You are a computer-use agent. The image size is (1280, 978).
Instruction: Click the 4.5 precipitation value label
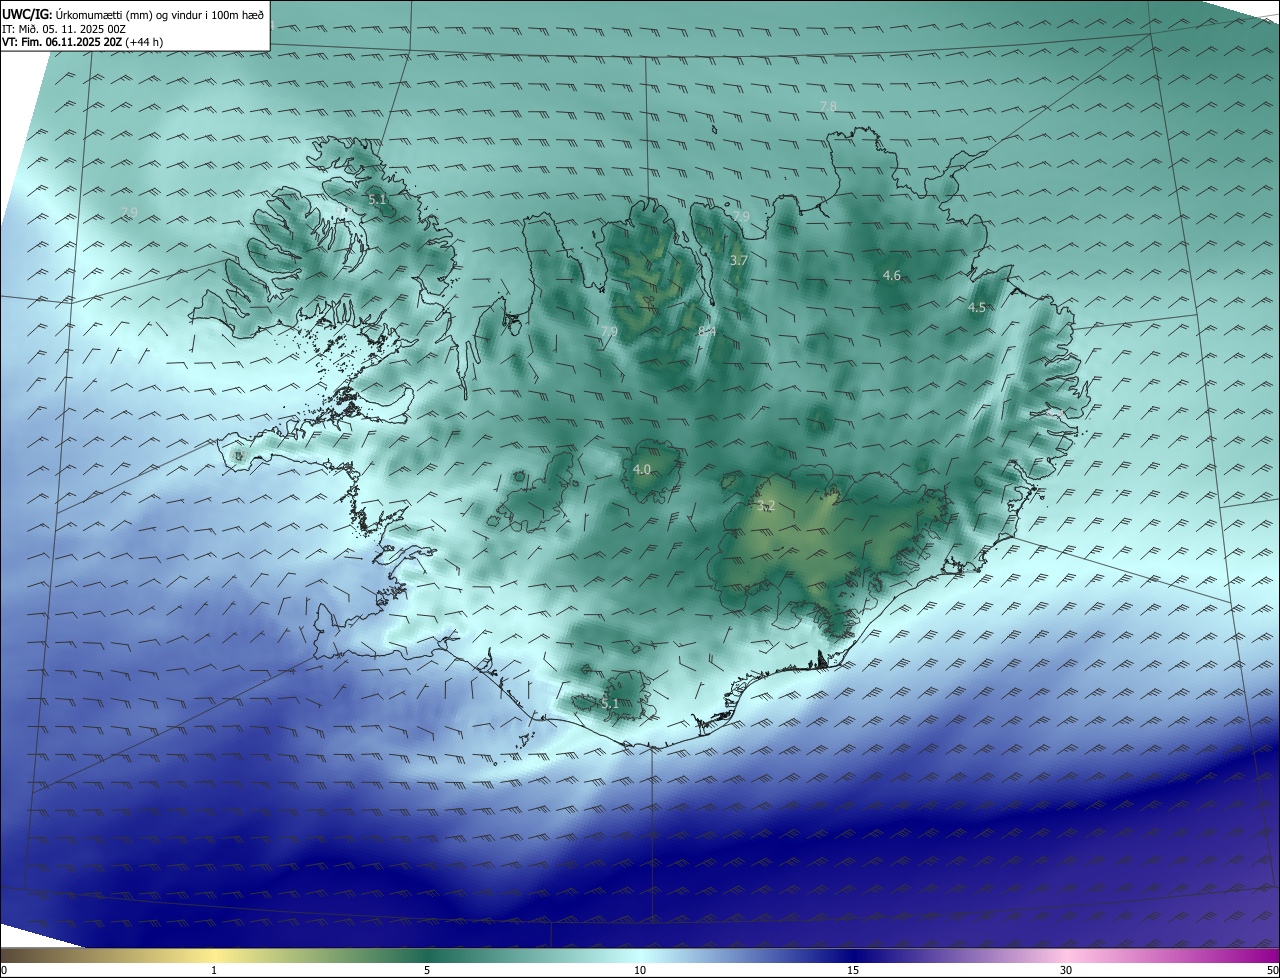[977, 308]
